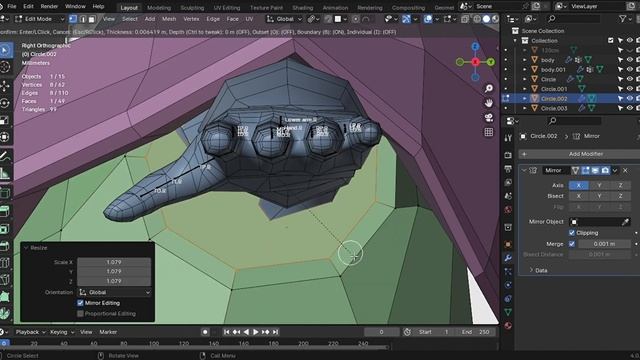This screenshot has height=360, width=640.
Task: Open the Mesh menu
Action: point(169,19)
